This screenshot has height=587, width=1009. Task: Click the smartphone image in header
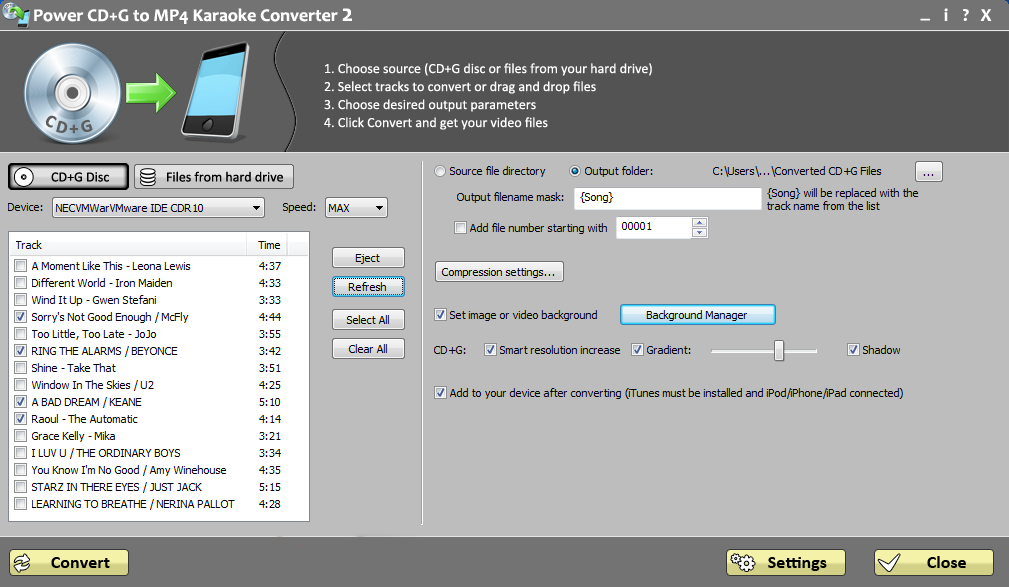click(x=216, y=91)
